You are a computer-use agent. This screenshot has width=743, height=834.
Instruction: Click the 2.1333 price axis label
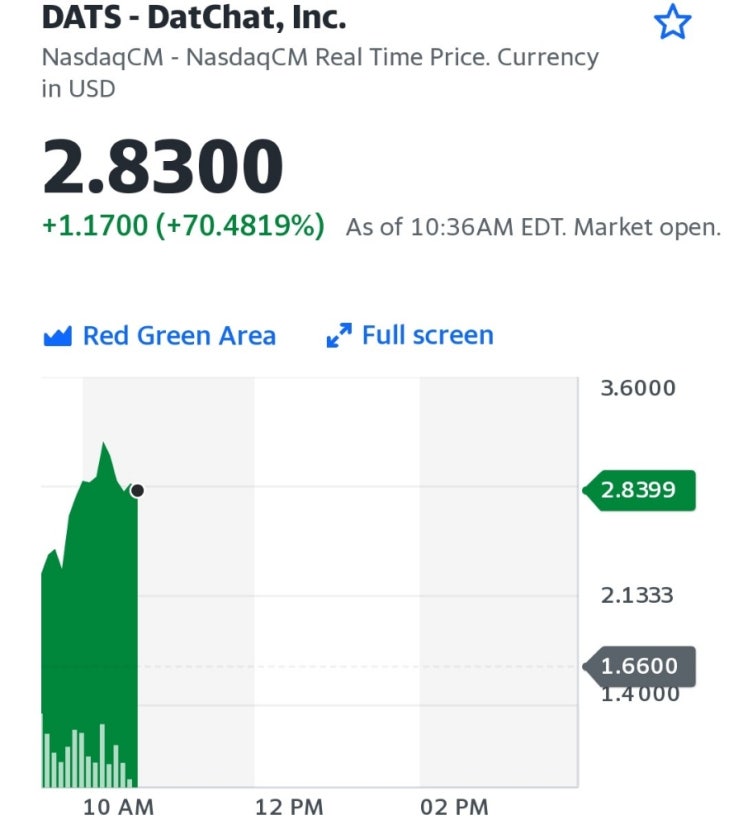638,596
